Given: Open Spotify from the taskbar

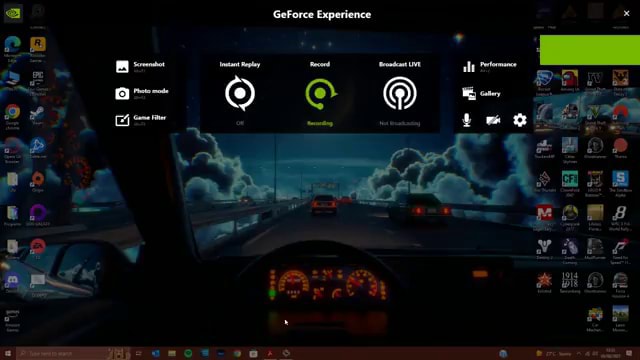Looking at the screenshot, I should click(188, 353).
